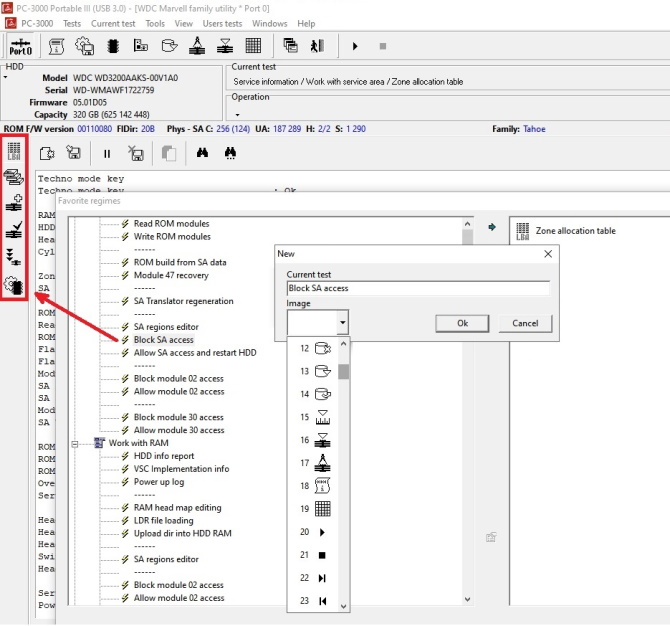Click the platters with plus sidebar icon

[14, 203]
